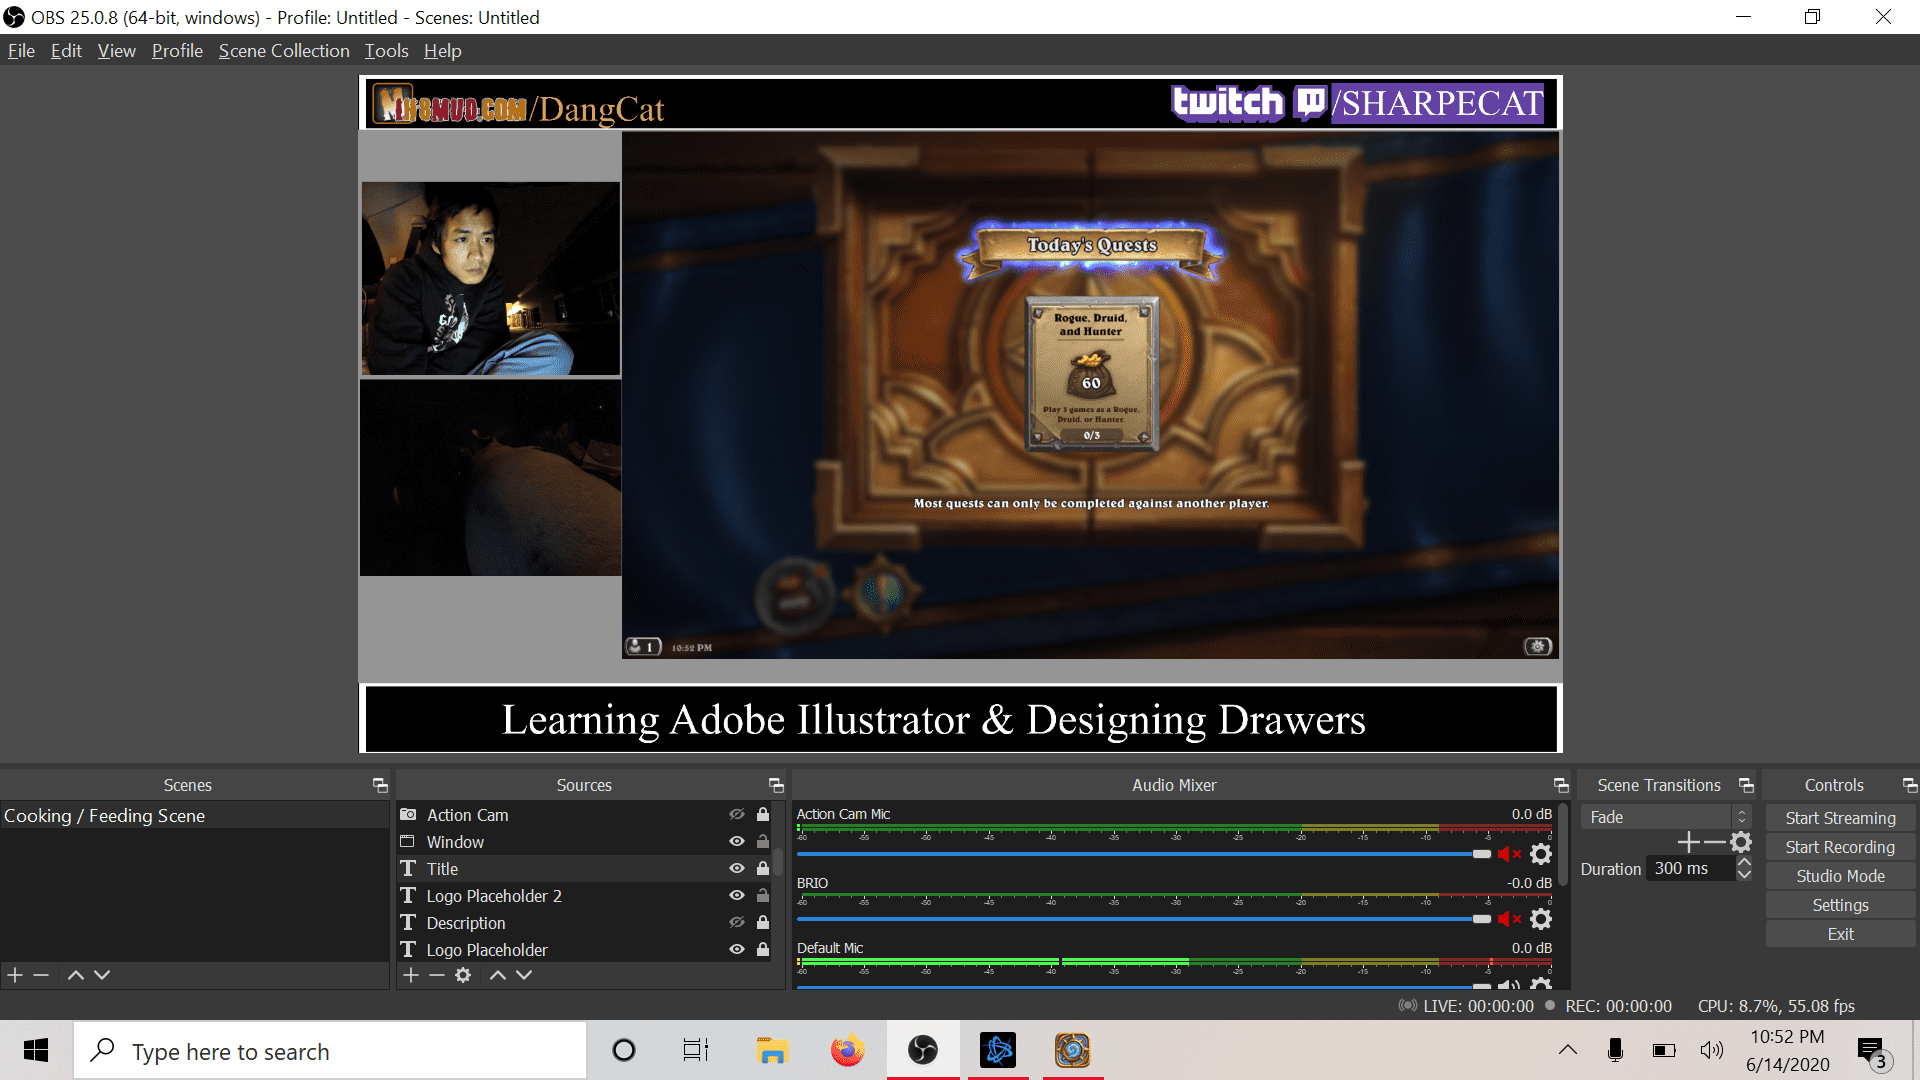Image resolution: width=1920 pixels, height=1080 pixels.
Task: Enable Studio Mode
Action: (x=1840, y=876)
